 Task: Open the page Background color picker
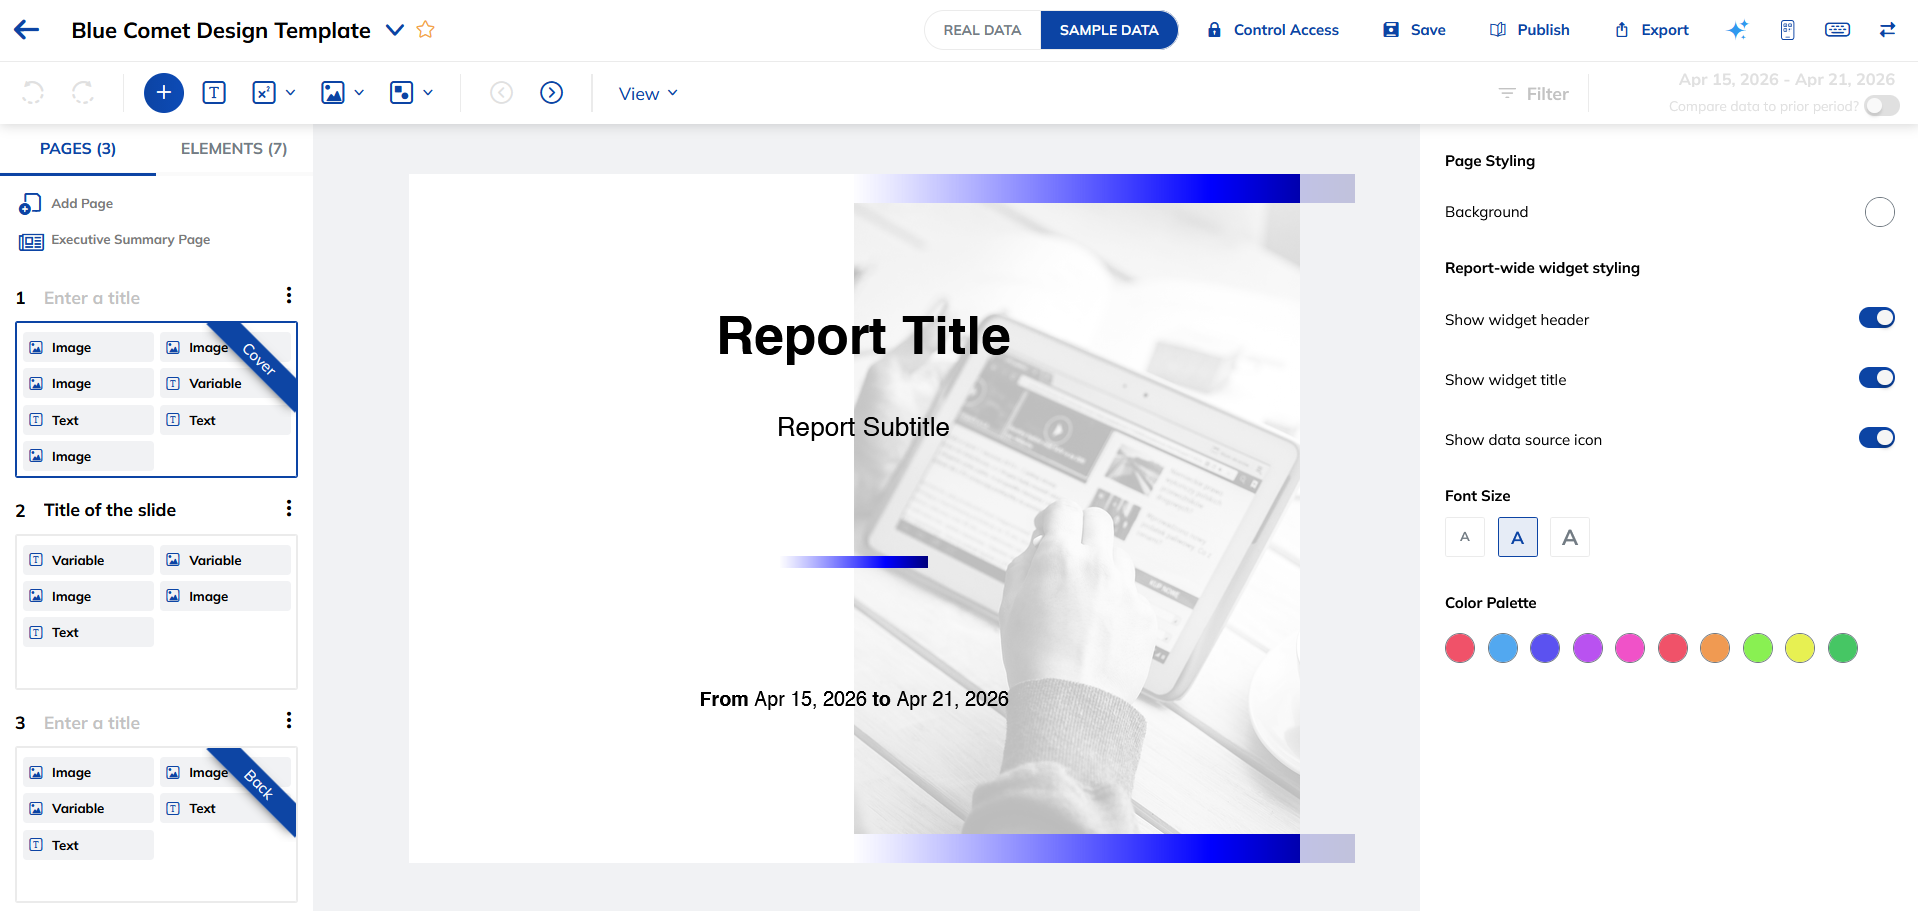point(1880,212)
